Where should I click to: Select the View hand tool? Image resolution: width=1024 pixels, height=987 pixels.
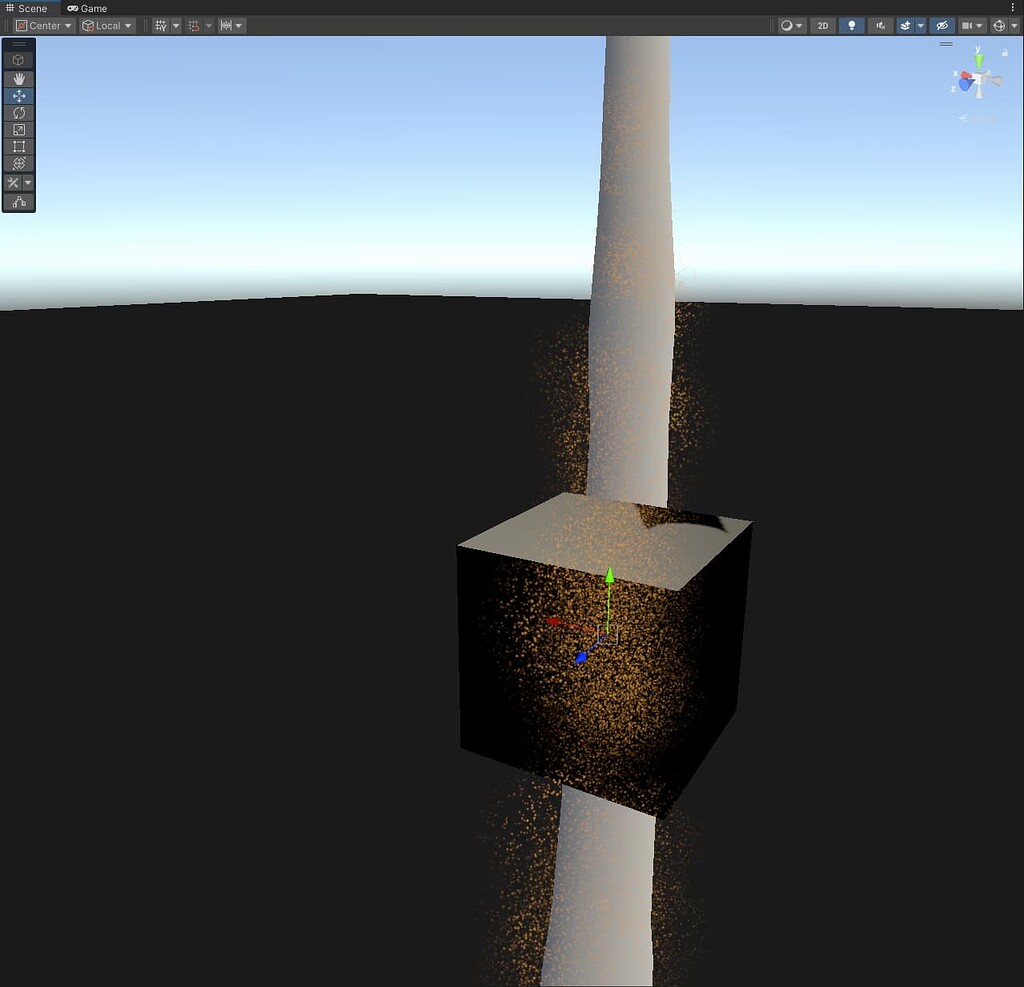click(x=18, y=78)
